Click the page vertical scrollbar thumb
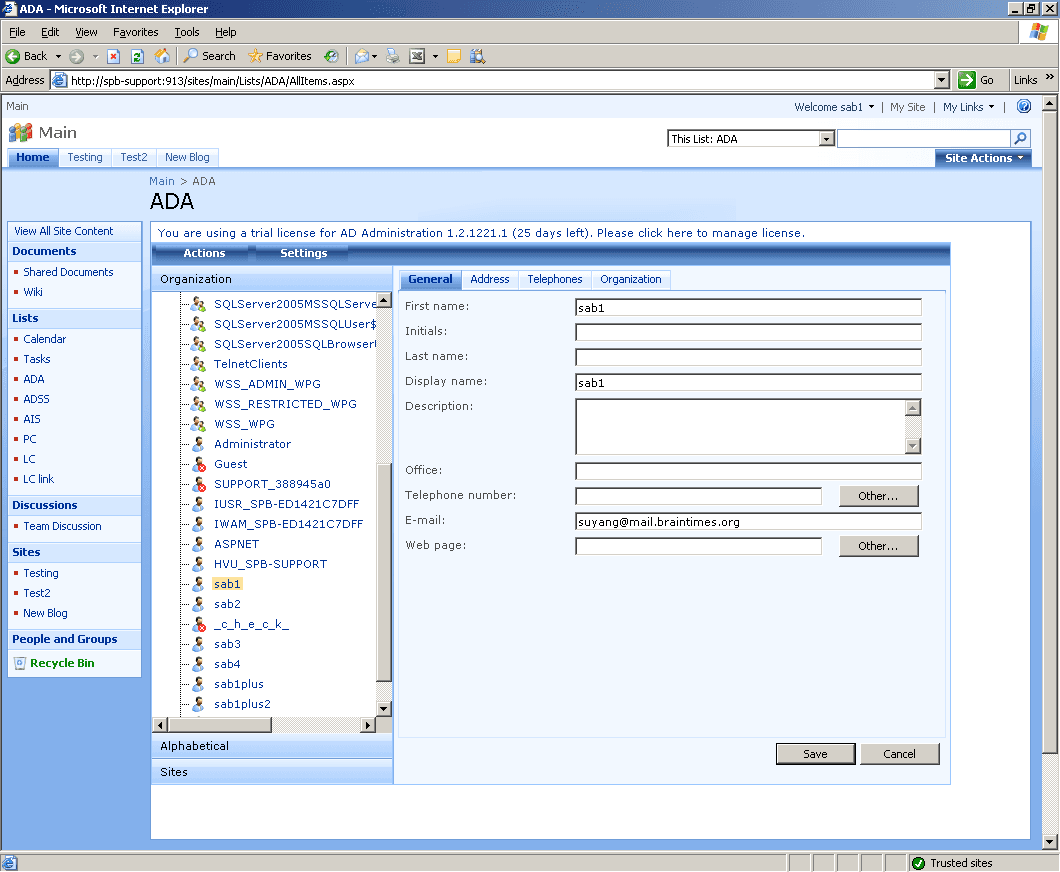 [1049, 431]
